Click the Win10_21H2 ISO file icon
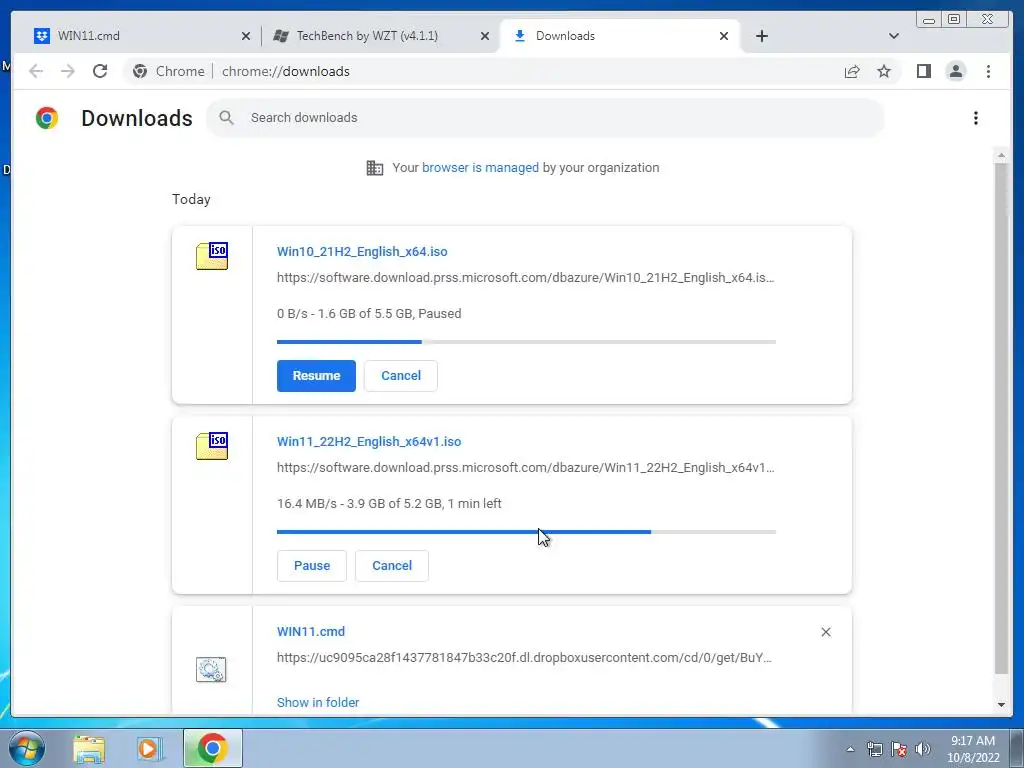Viewport: 1024px width, 768px height. [212, 256]
